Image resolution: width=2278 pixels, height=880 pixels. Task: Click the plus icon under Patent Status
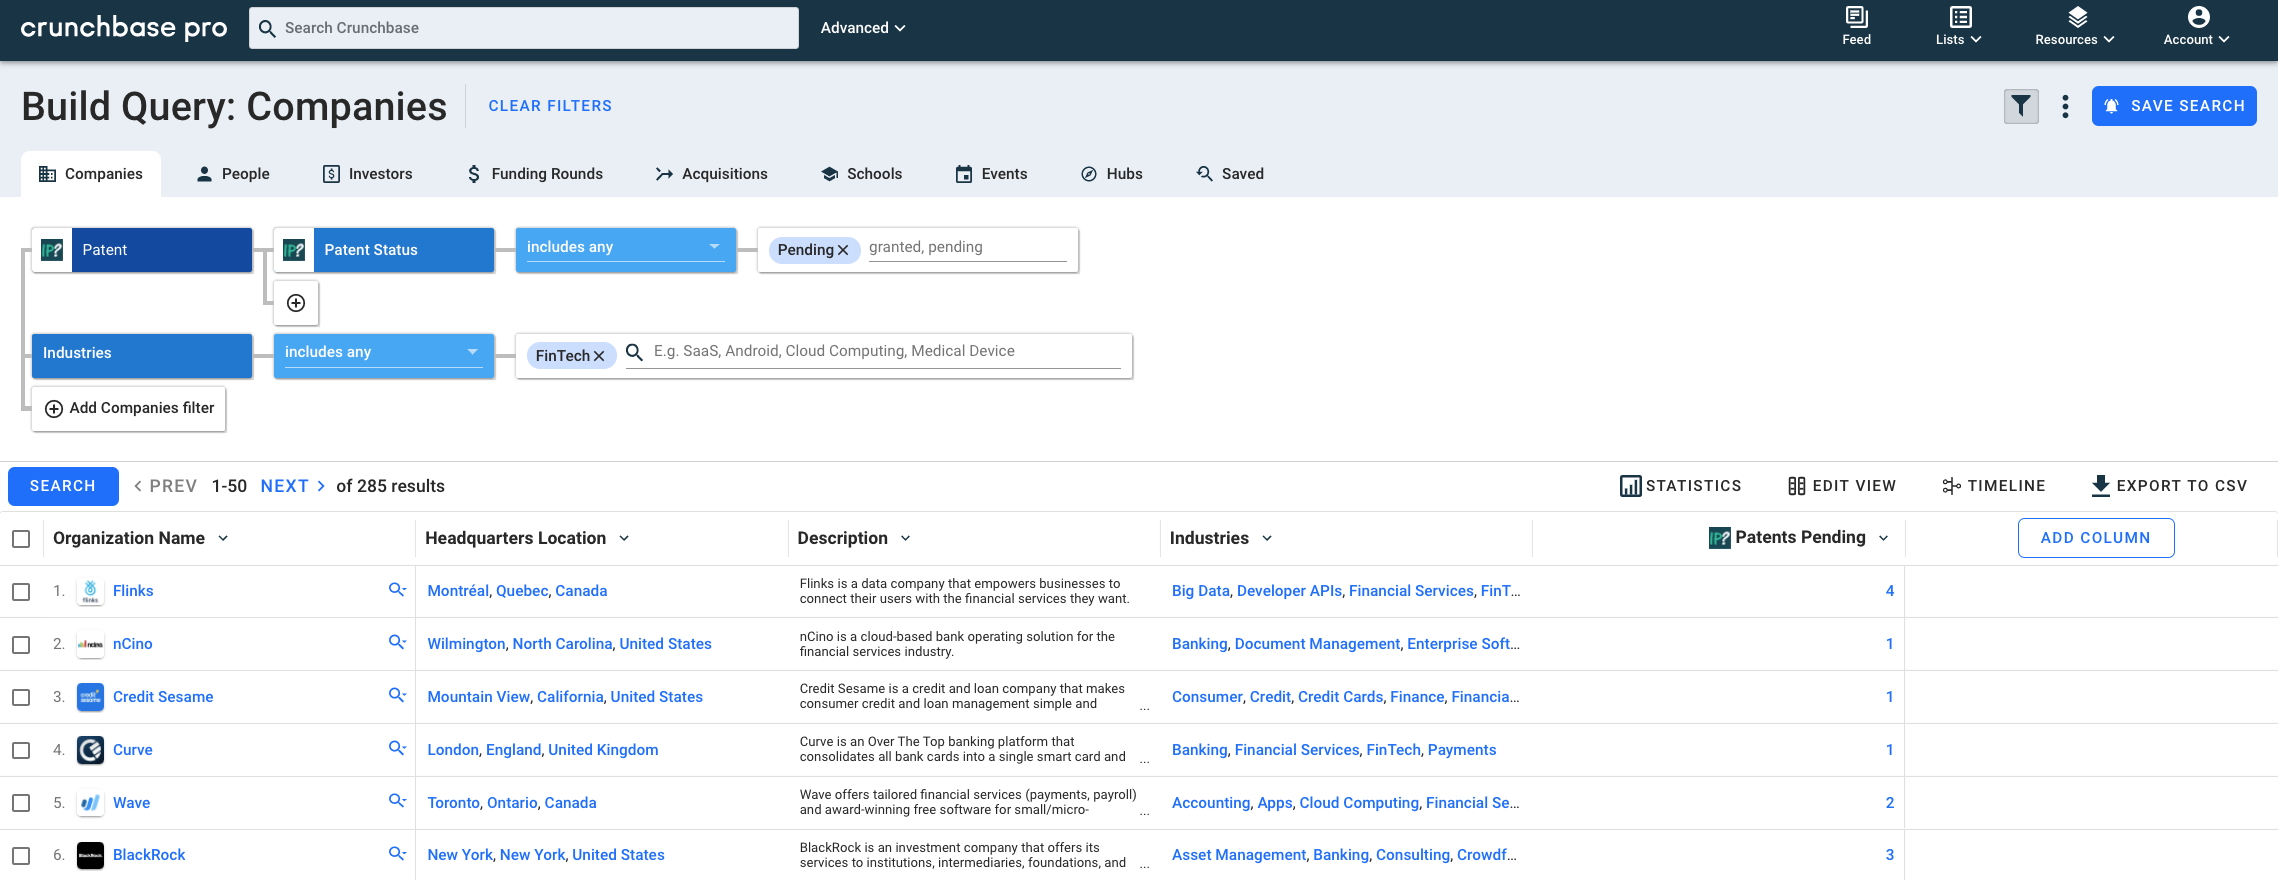[x=296, y=303]
